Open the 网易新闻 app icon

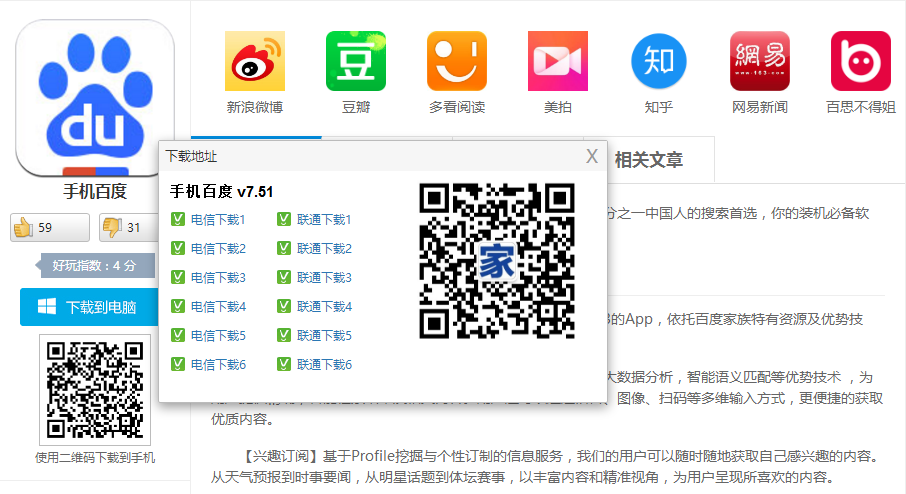click(760, 61)
